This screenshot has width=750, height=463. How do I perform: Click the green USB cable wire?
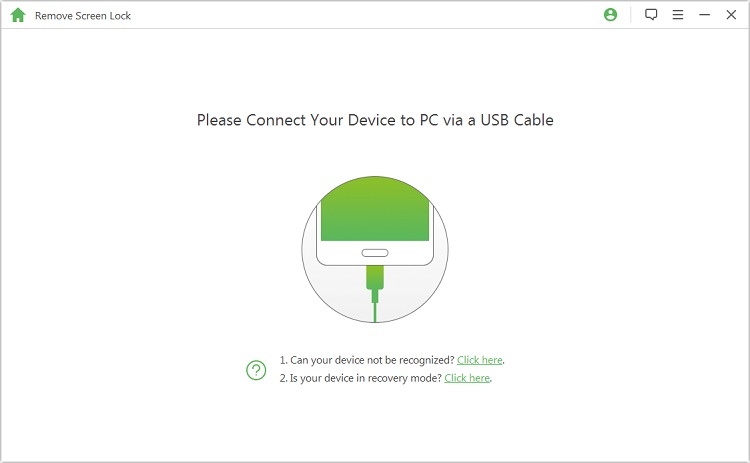(375, 311)
